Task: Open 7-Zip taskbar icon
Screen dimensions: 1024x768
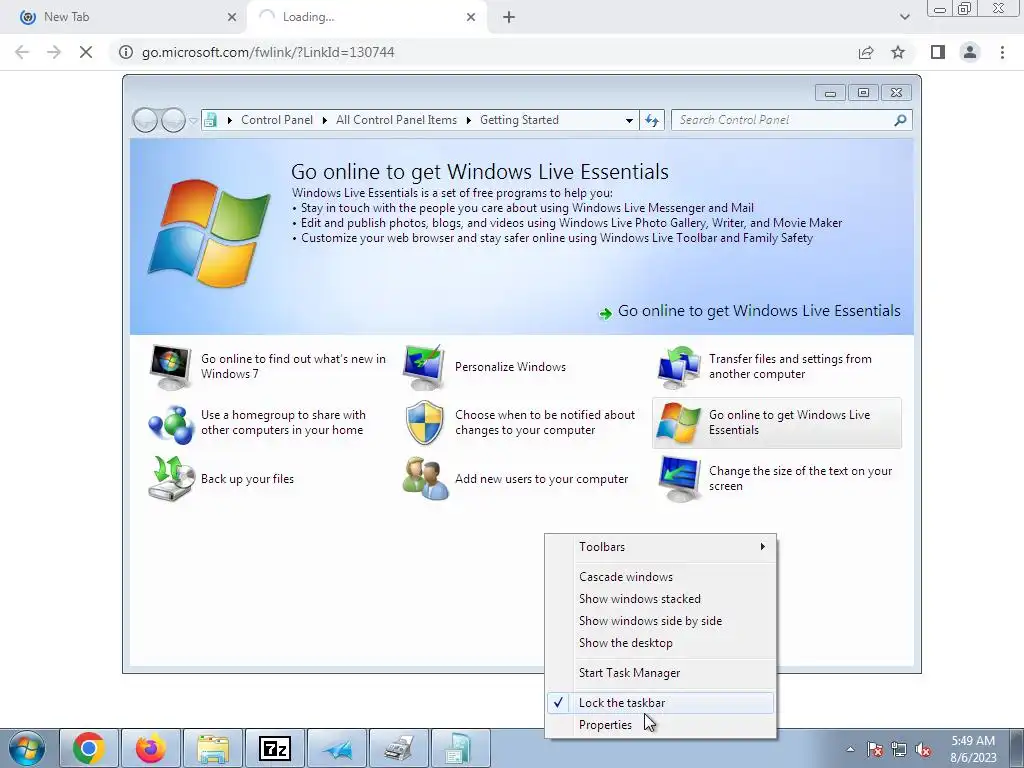Action: pyautogui.click(x=275, y=748)
